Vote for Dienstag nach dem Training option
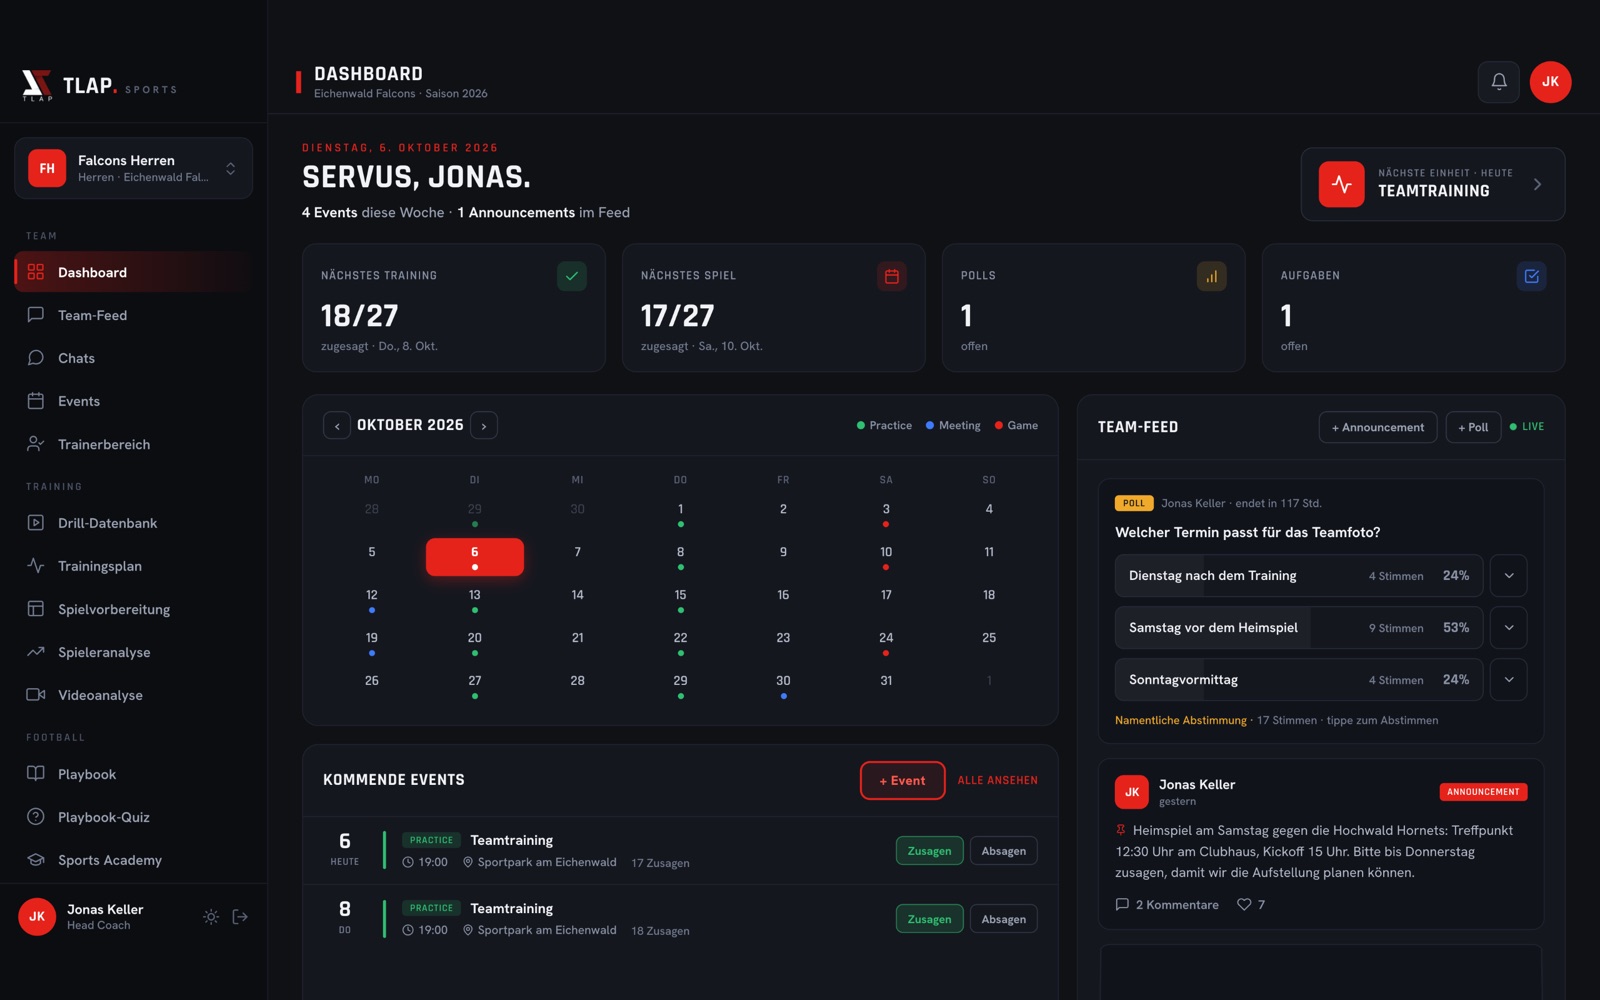The image size is (1600, 1000). [x=1299, y=576]
